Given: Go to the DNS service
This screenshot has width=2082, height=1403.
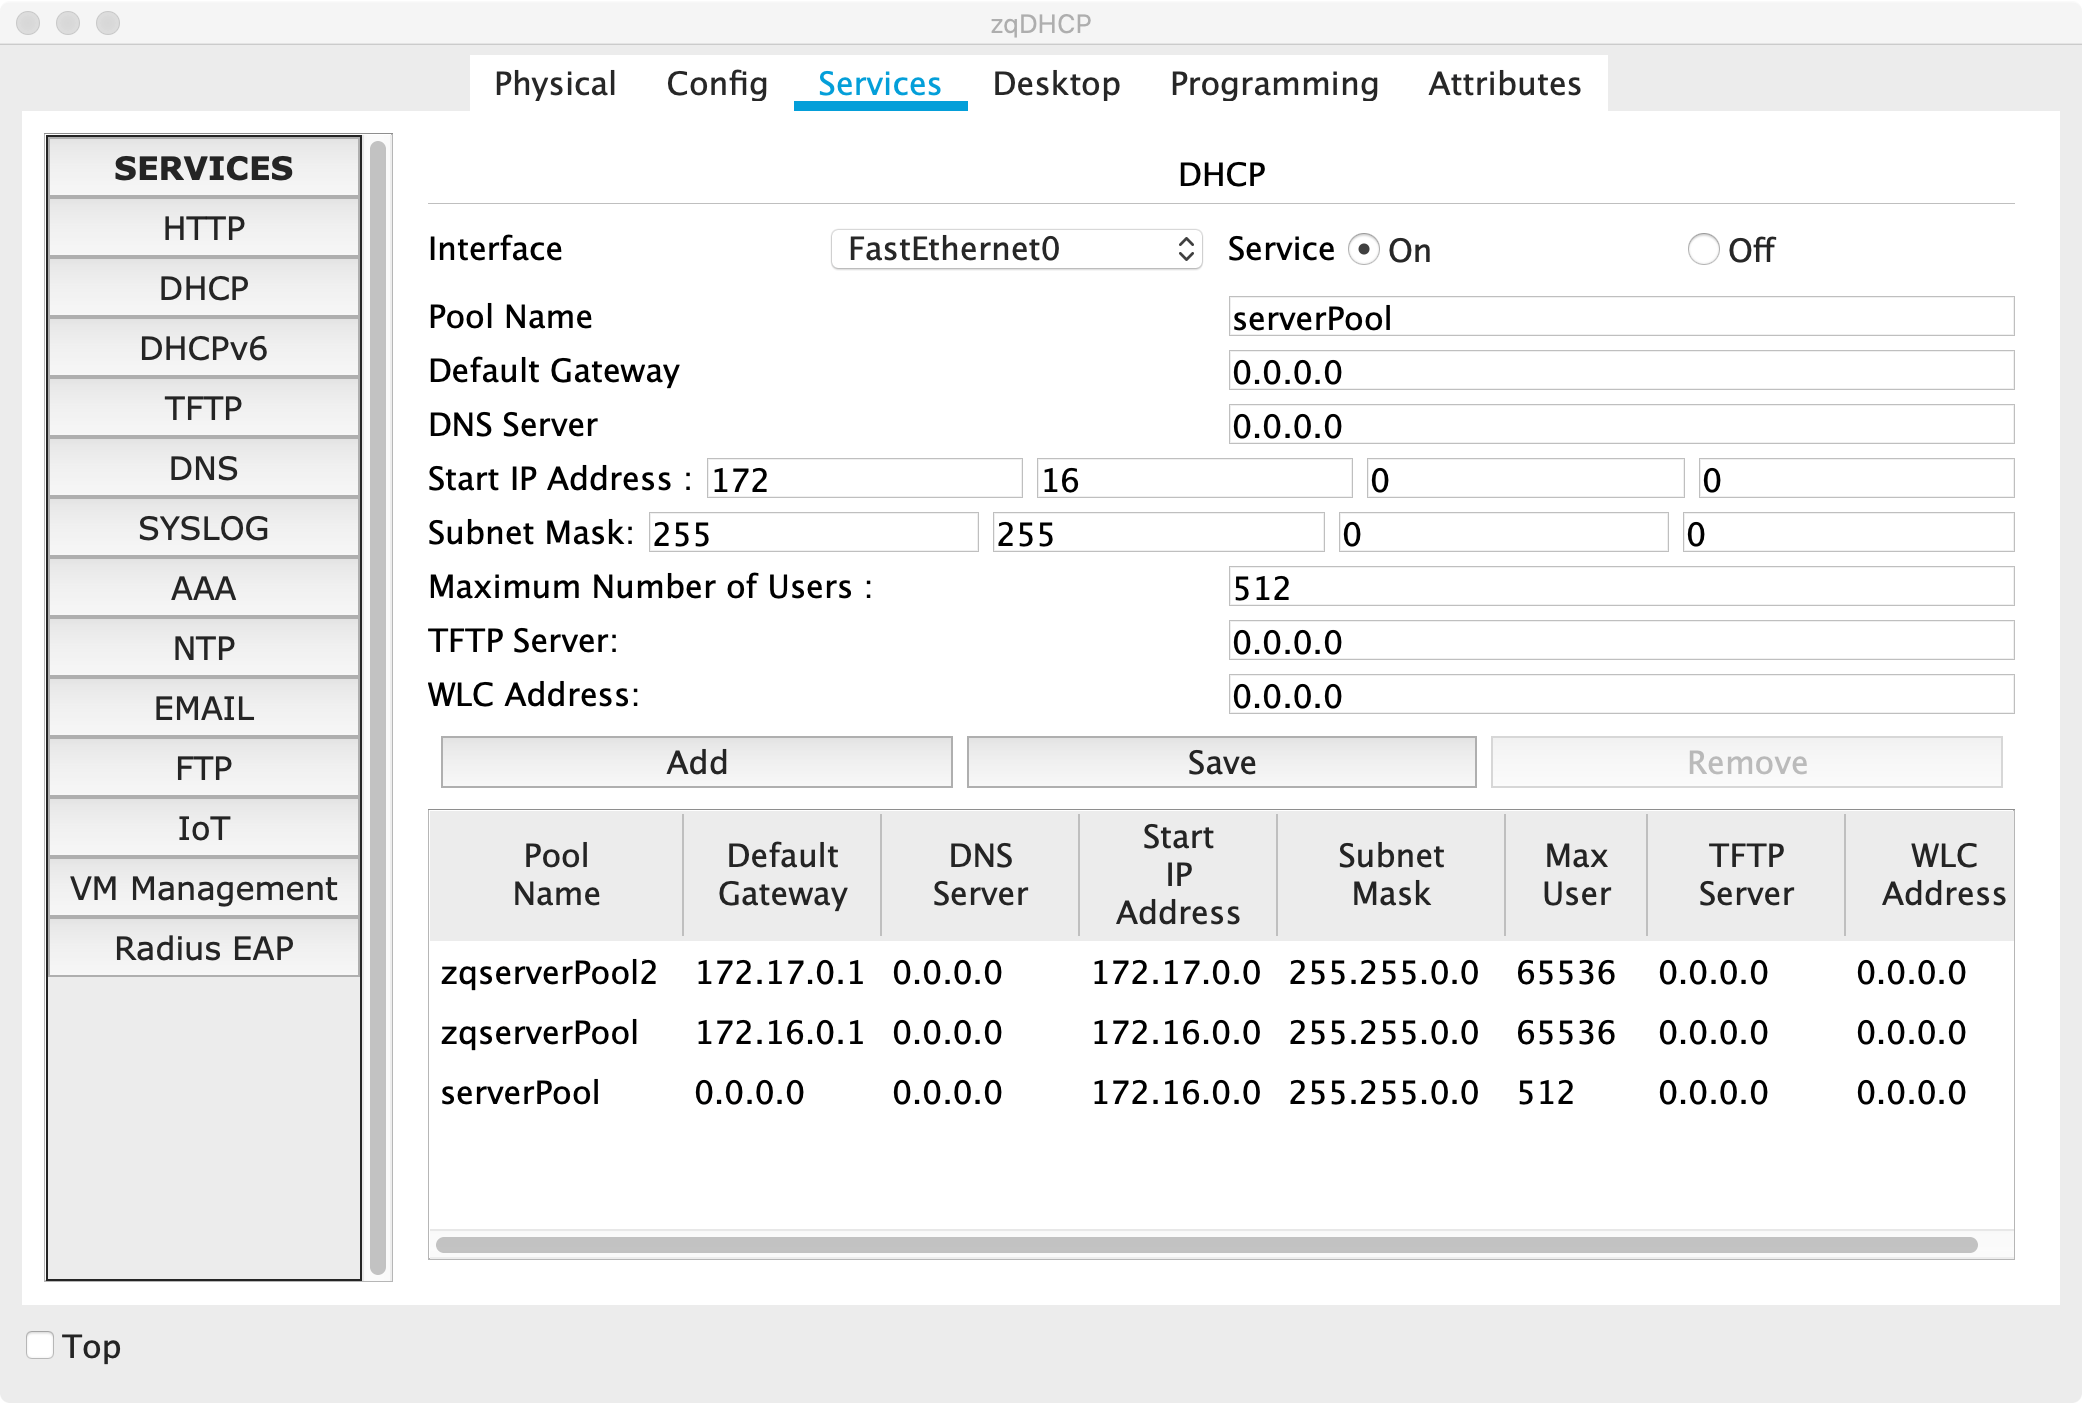Looking at the screenshot, I should [203, 468].
